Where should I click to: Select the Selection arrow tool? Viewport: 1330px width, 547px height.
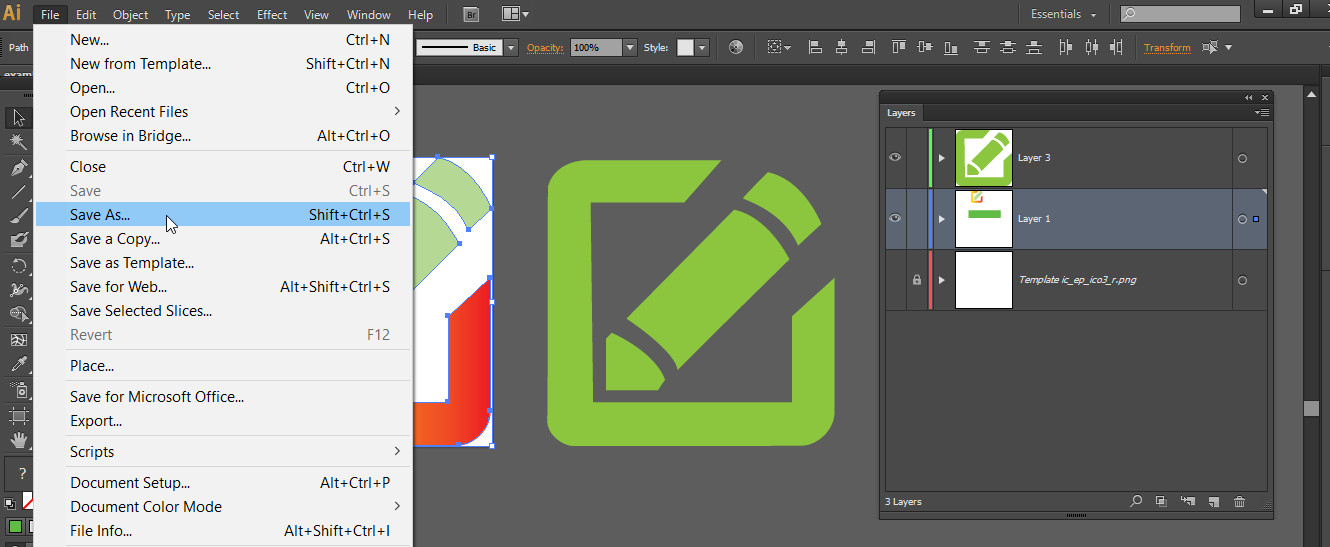18,118
